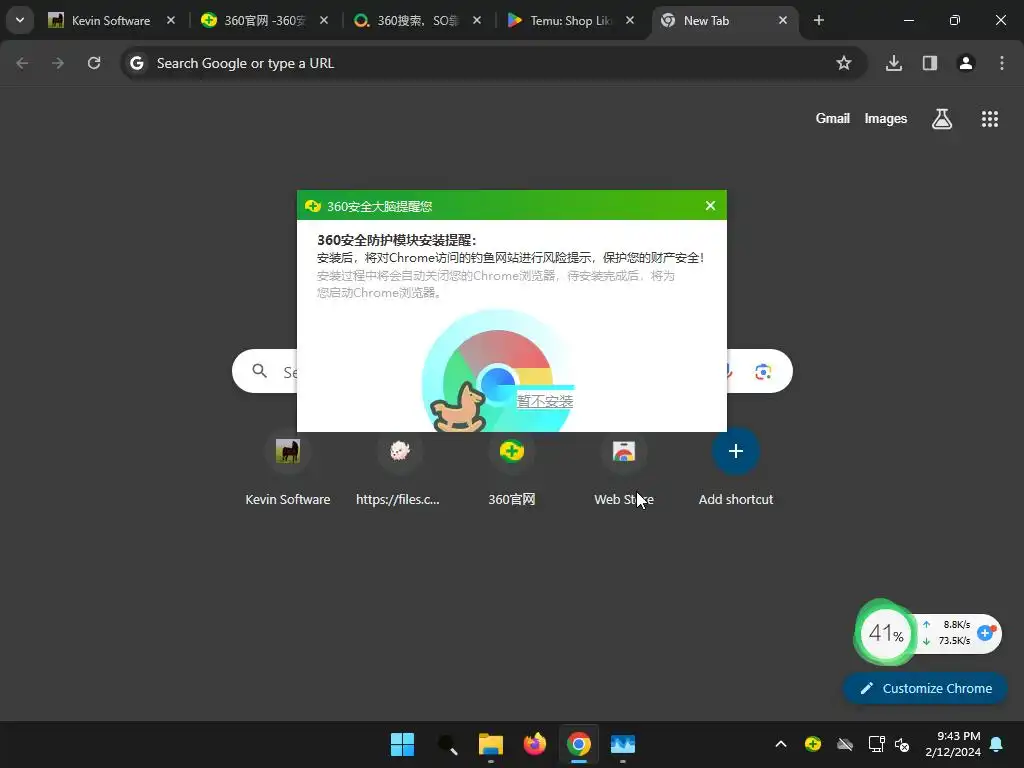Open the Windows Start menu
Screen dimensions: 1024x768
click(x=402, y=744)
